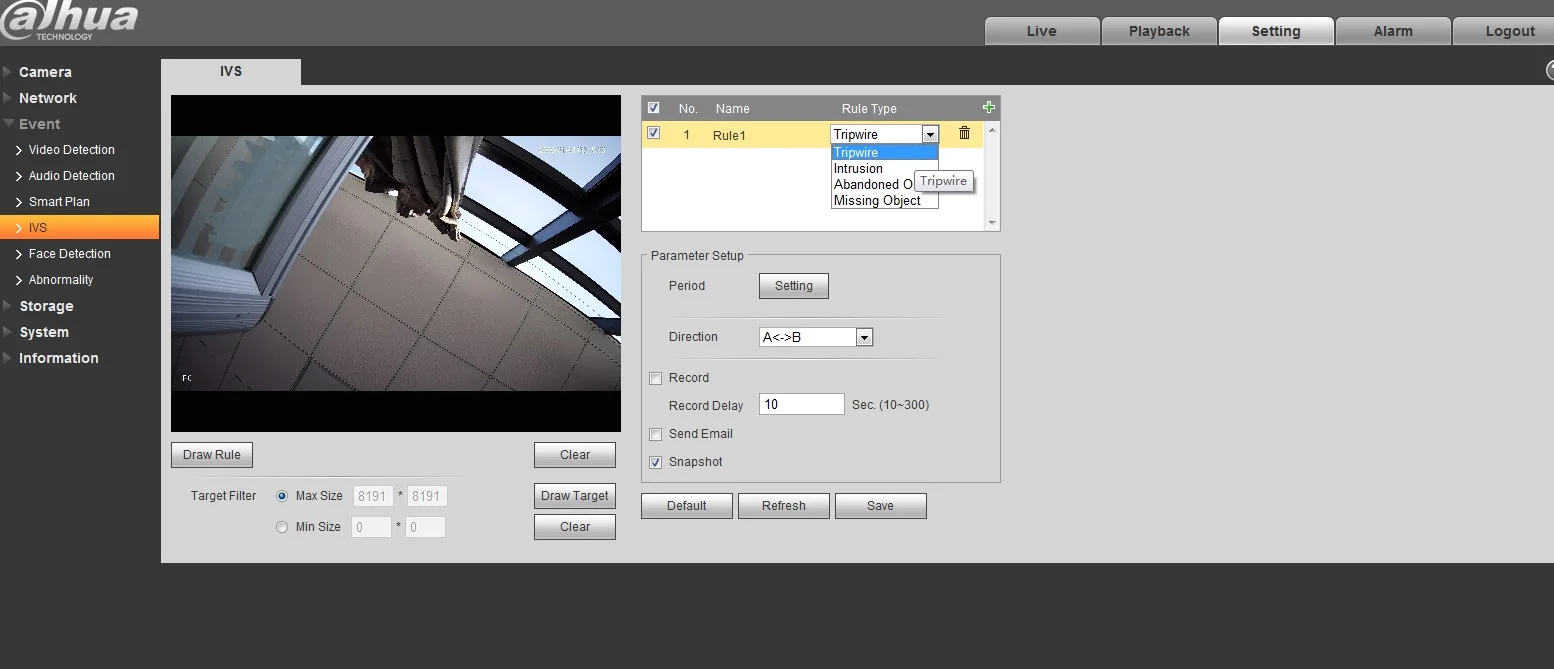Select the Min Size radio button
Viewport: 1554px width, 669px height.
(x=282, y=527)
